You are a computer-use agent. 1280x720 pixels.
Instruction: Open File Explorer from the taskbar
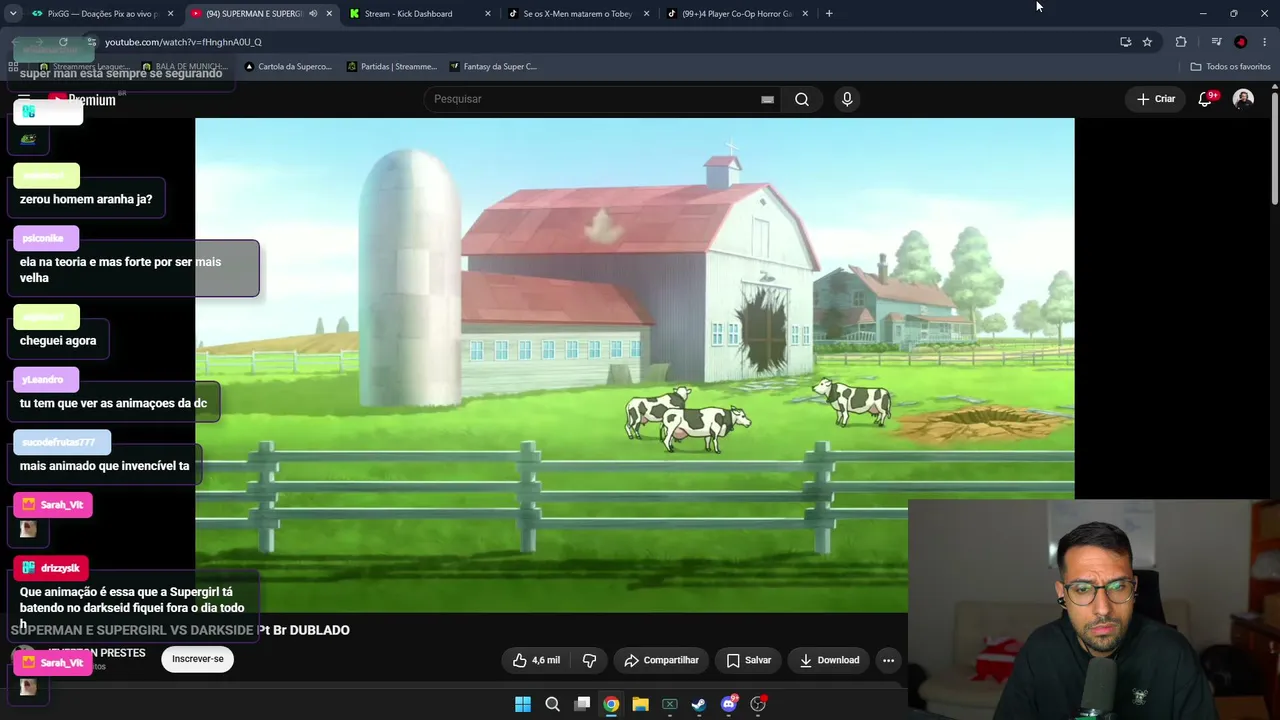click(640, 704)
